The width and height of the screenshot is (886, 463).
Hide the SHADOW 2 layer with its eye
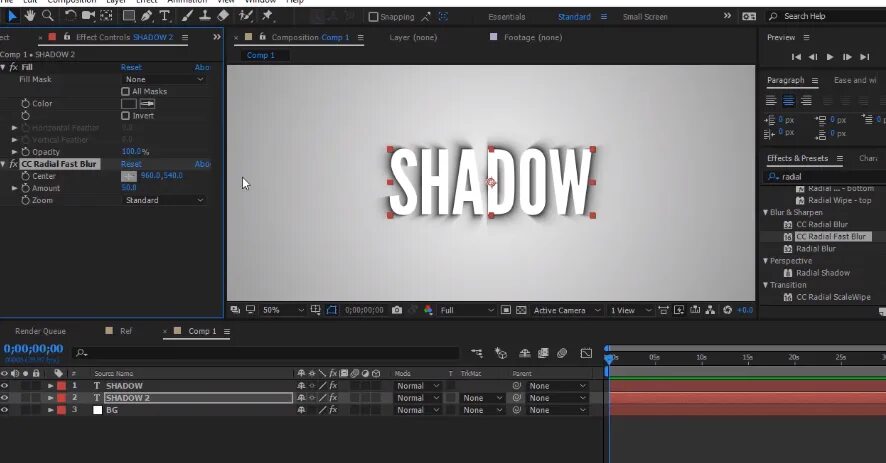(x=5, y=397)
